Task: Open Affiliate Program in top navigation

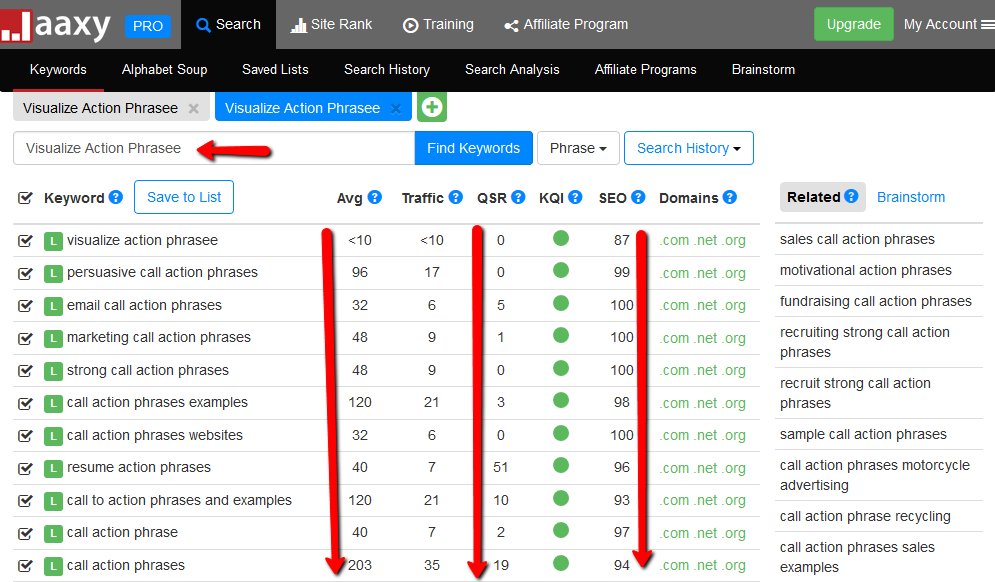Action: (566, 24)
